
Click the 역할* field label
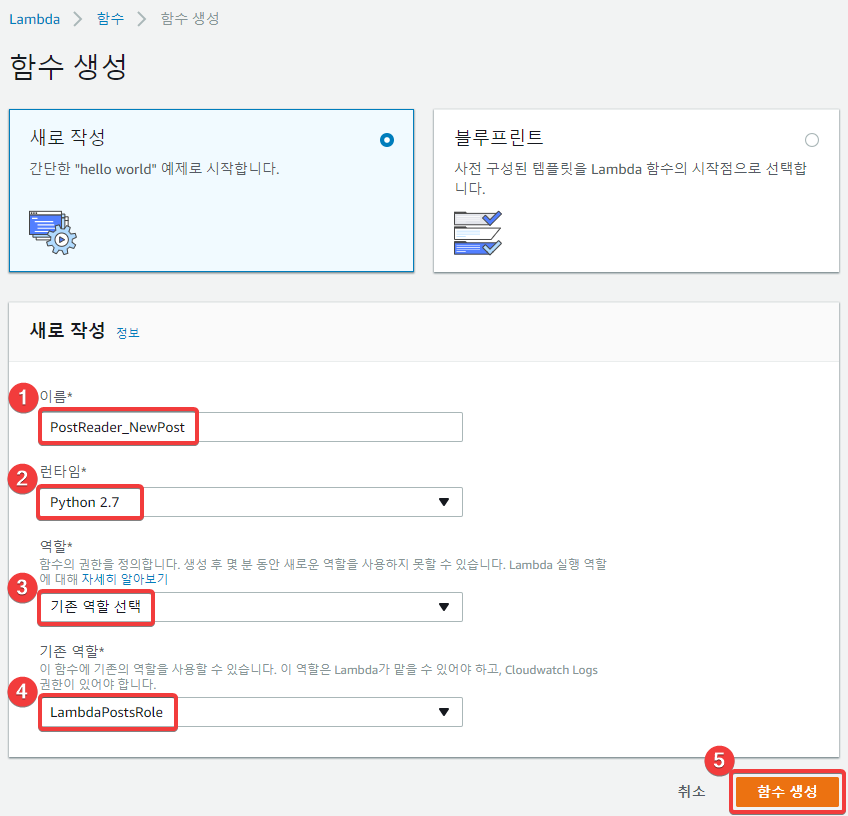pyautogui.click(x=56, y=546)
